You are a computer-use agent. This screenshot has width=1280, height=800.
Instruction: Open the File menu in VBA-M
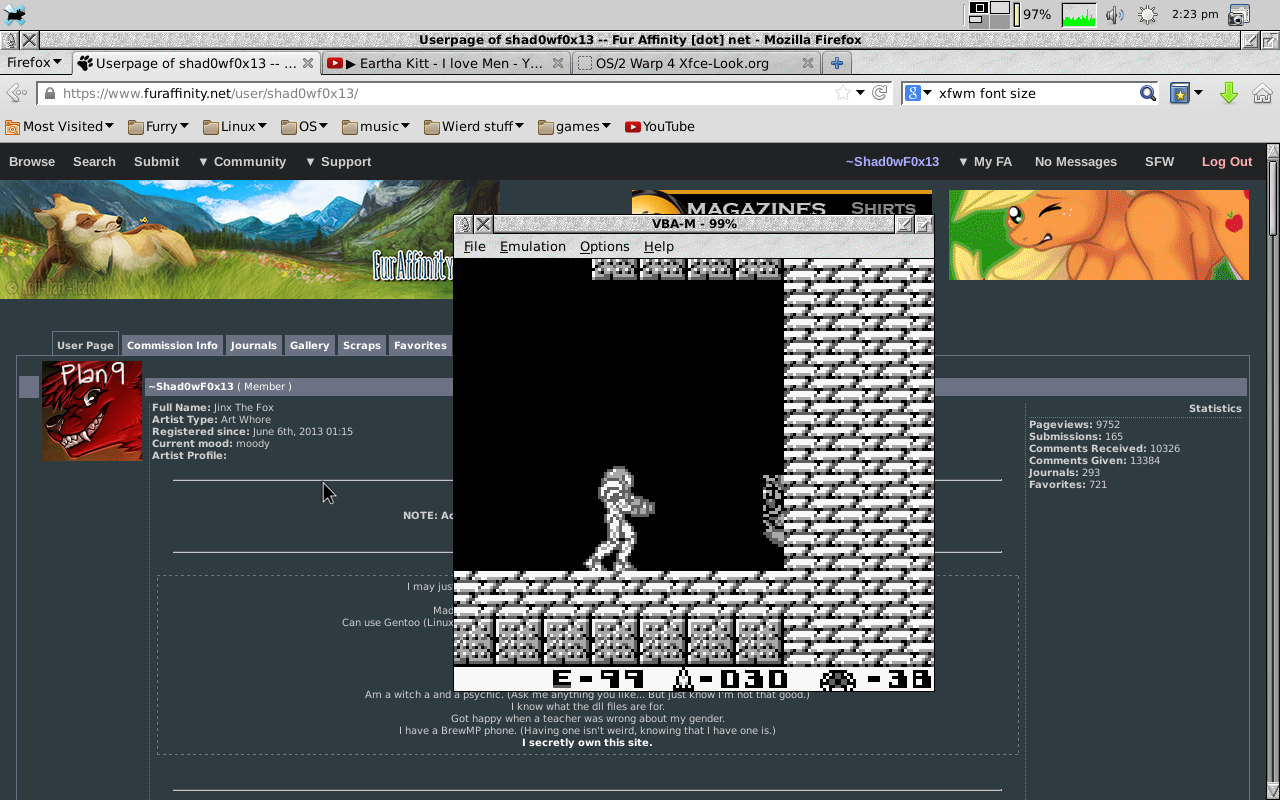(x=474, y=246)
